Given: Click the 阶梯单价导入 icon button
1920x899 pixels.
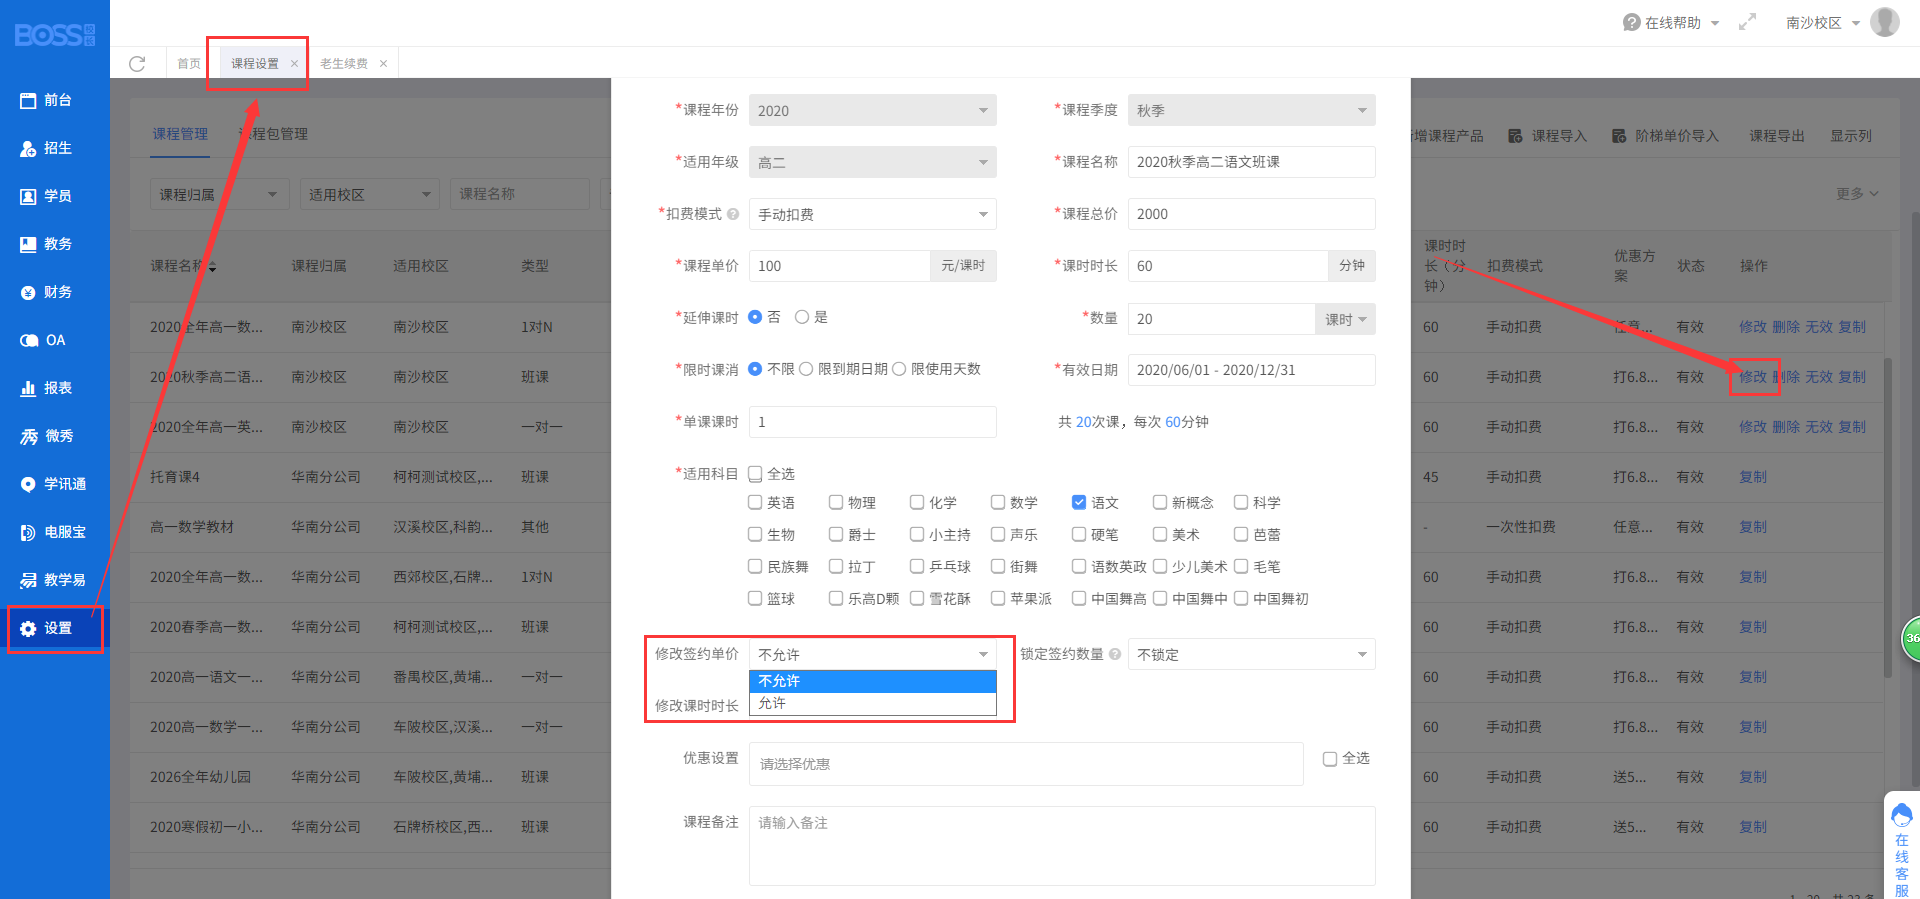Looking at the screenshot, I should pyautogui.click(x=1665, y=136).
